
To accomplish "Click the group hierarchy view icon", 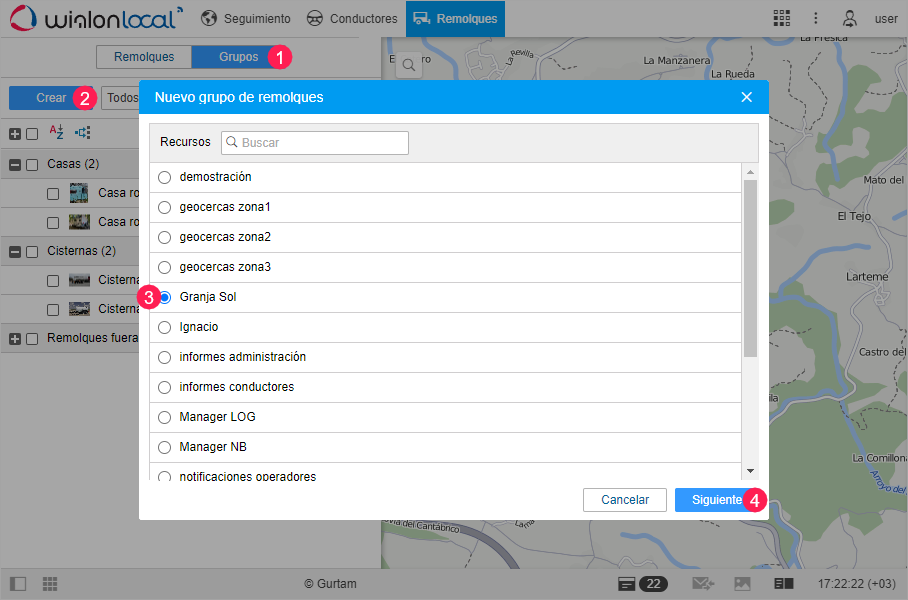I will (82, 133).
